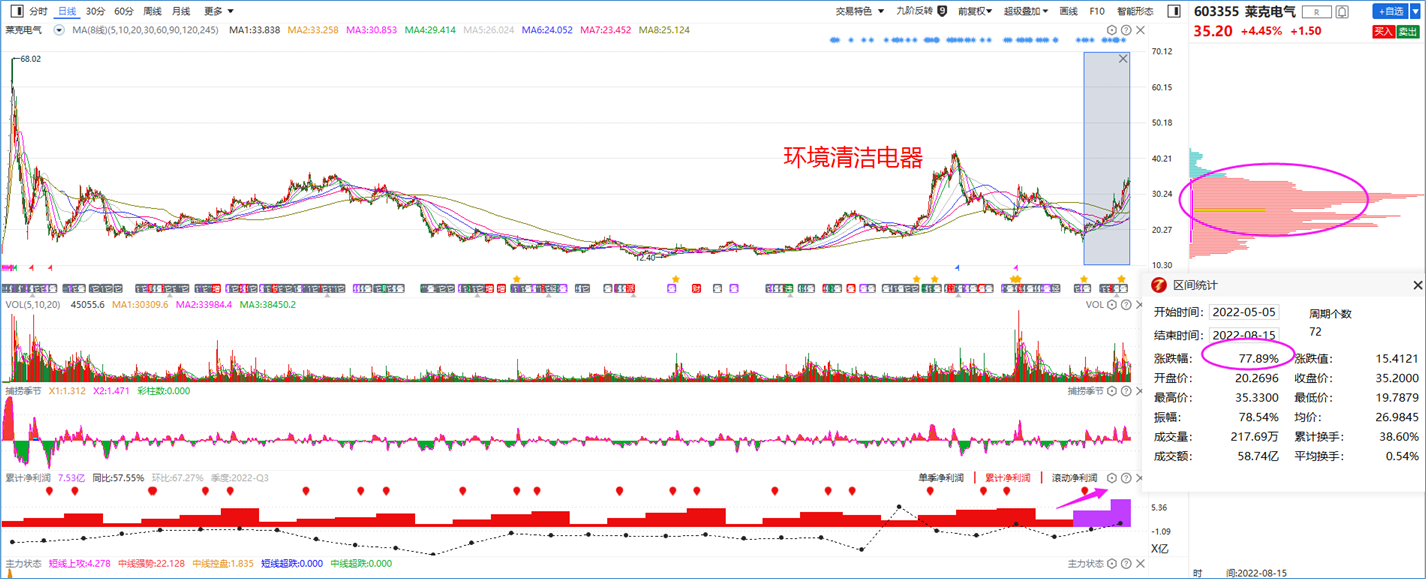Open the 超级叠加 dropdown
The image size is (1426, 579).
pos(1025,11)
